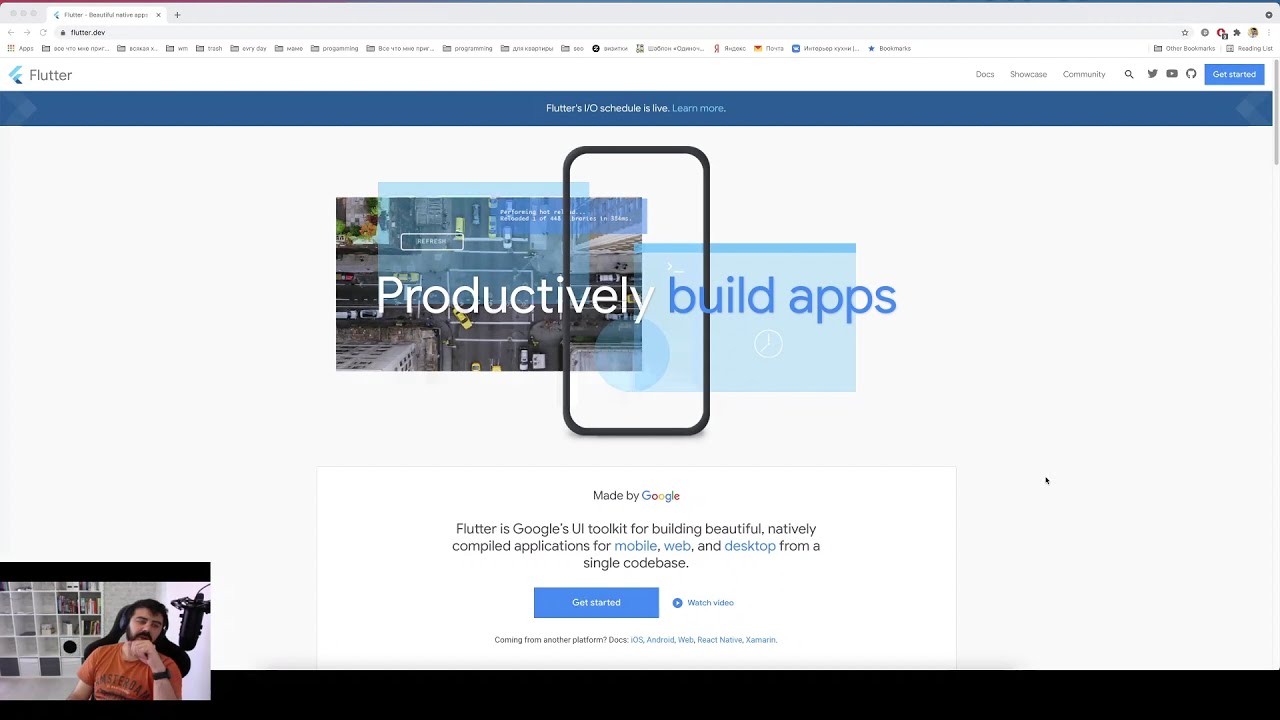Open the Extensions puzzle icon
This screenshot has width=1280, height=720.
coord(1237,32)
